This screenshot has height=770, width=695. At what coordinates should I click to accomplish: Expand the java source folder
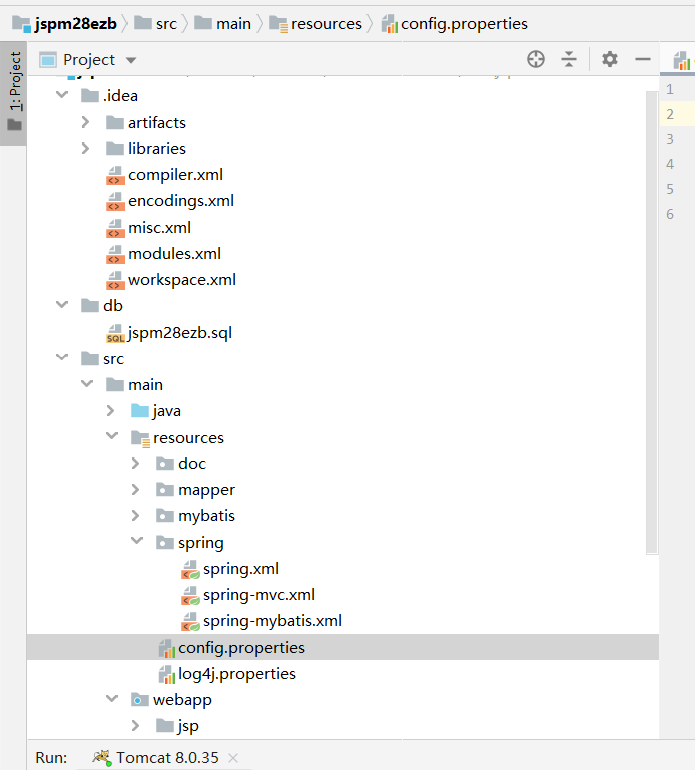111,411
